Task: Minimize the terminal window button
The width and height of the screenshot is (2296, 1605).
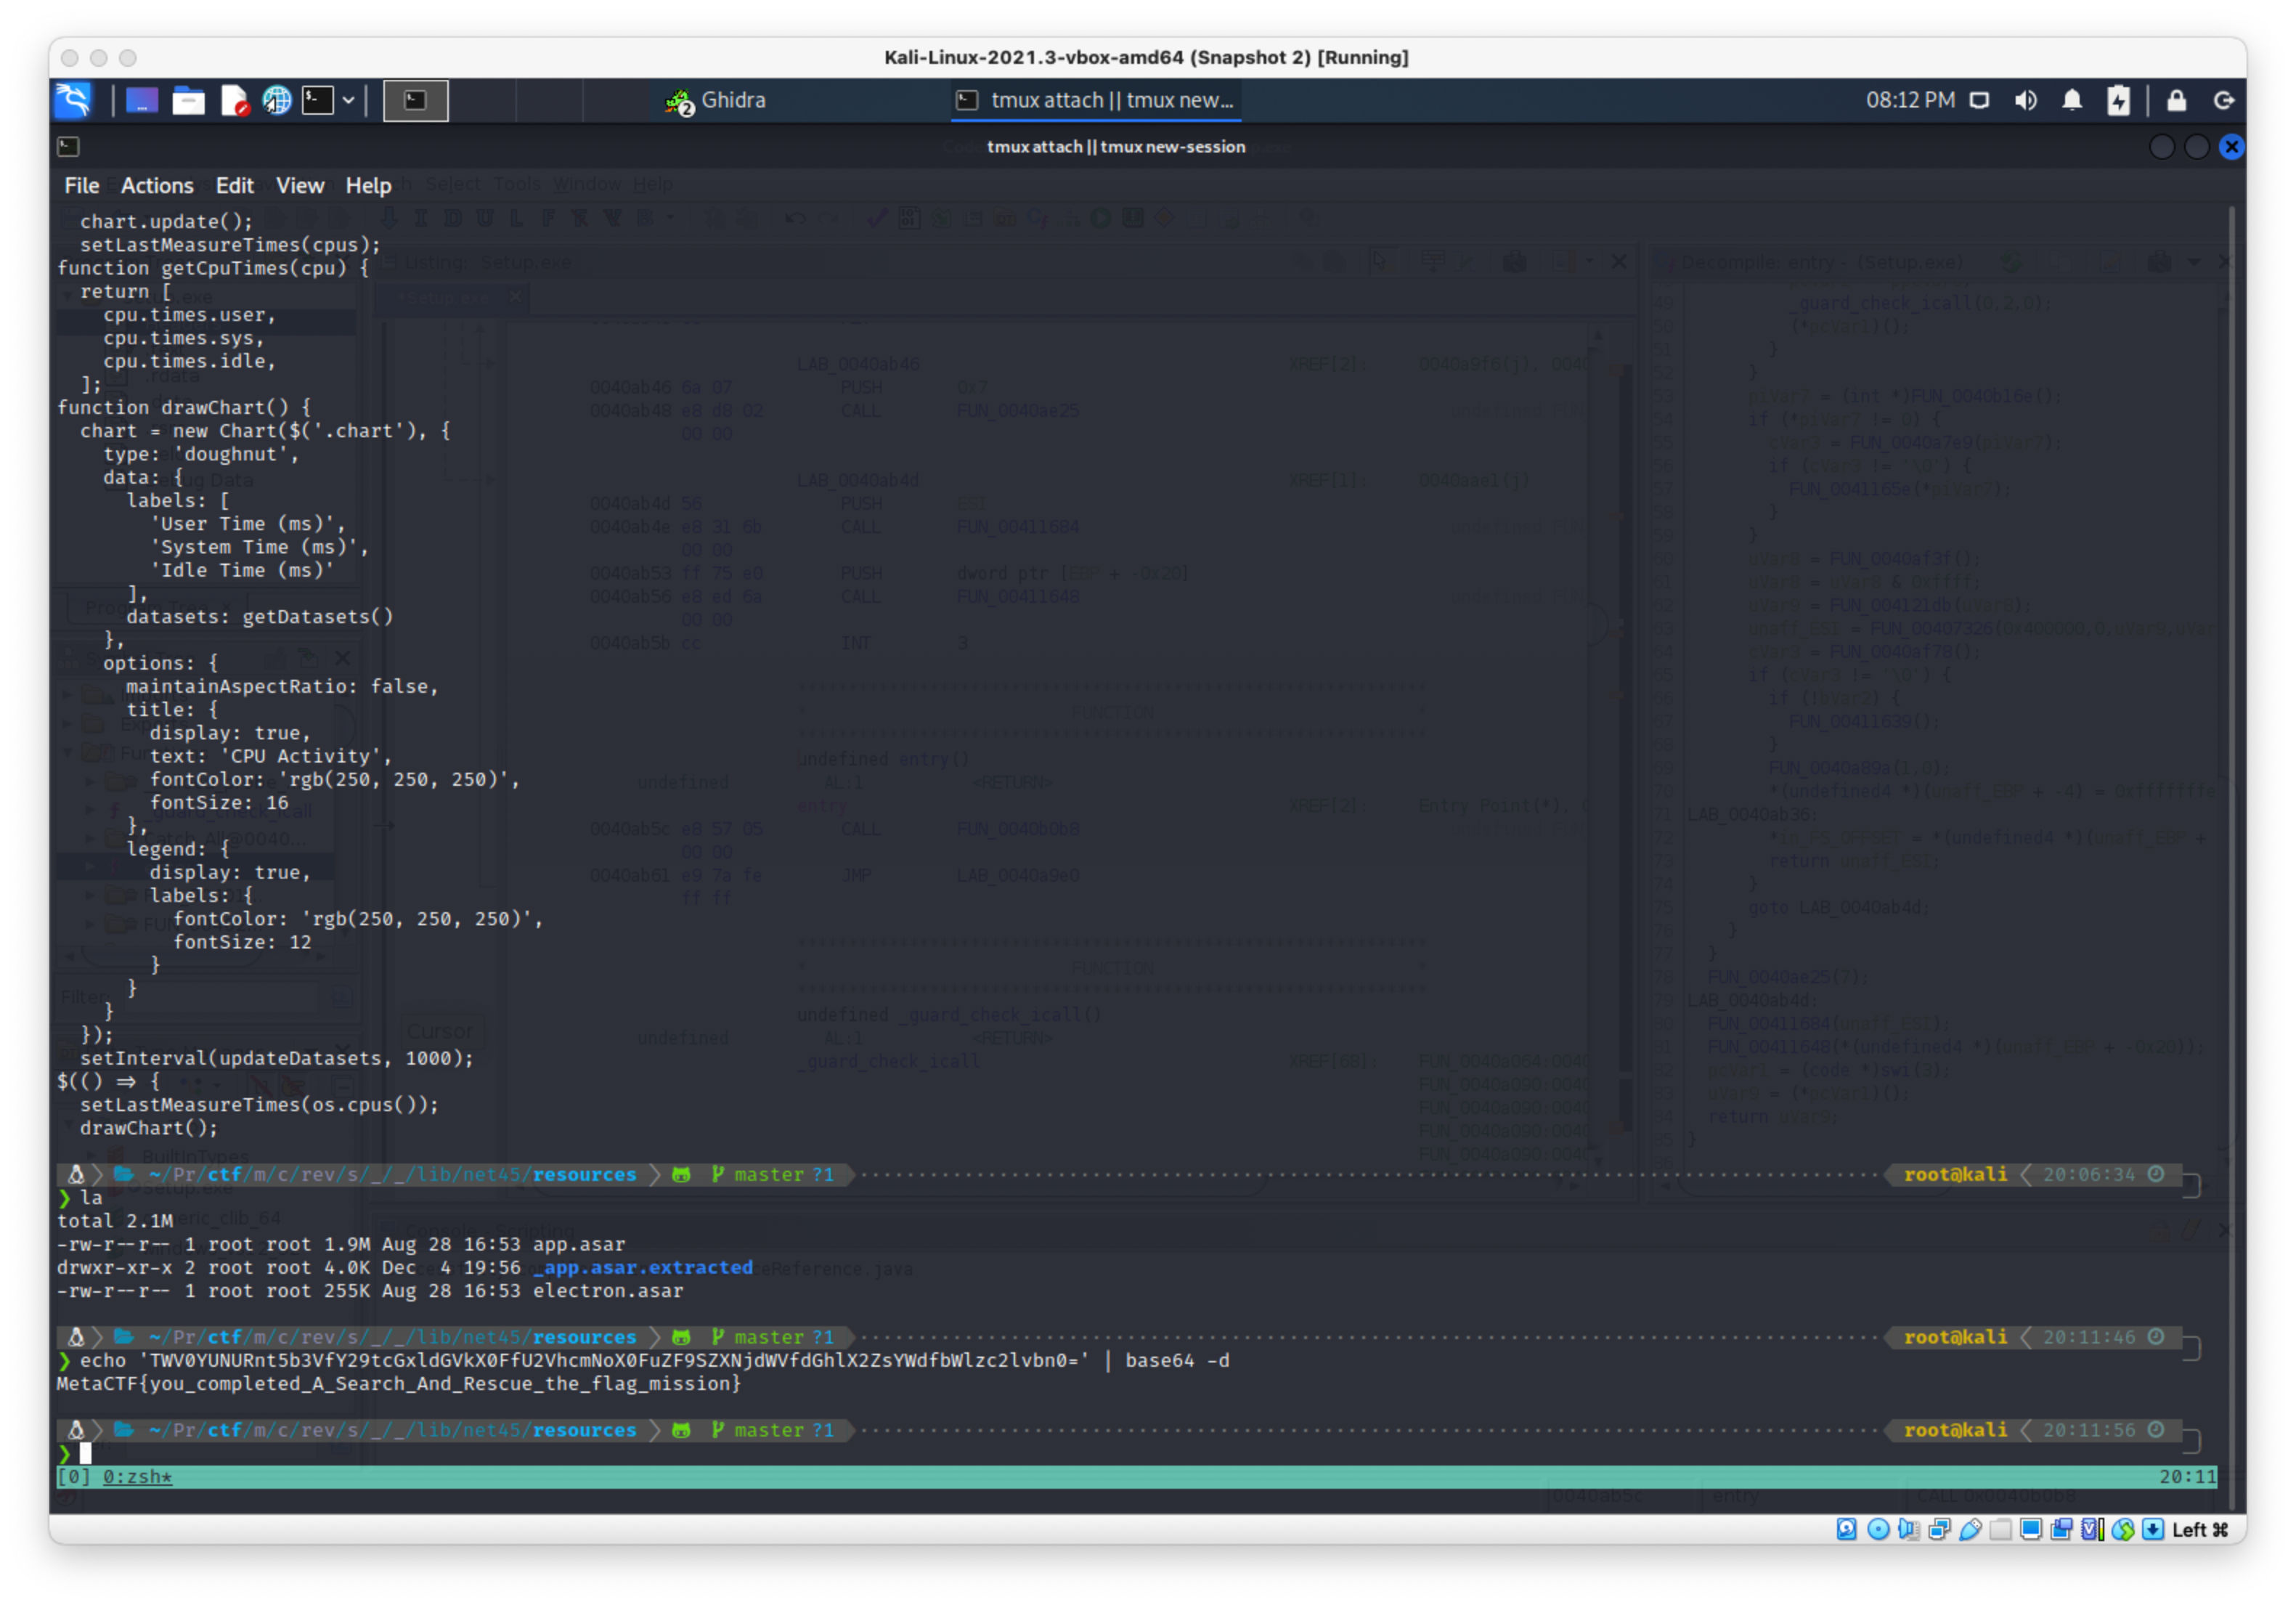Action: click(2161, 147)
